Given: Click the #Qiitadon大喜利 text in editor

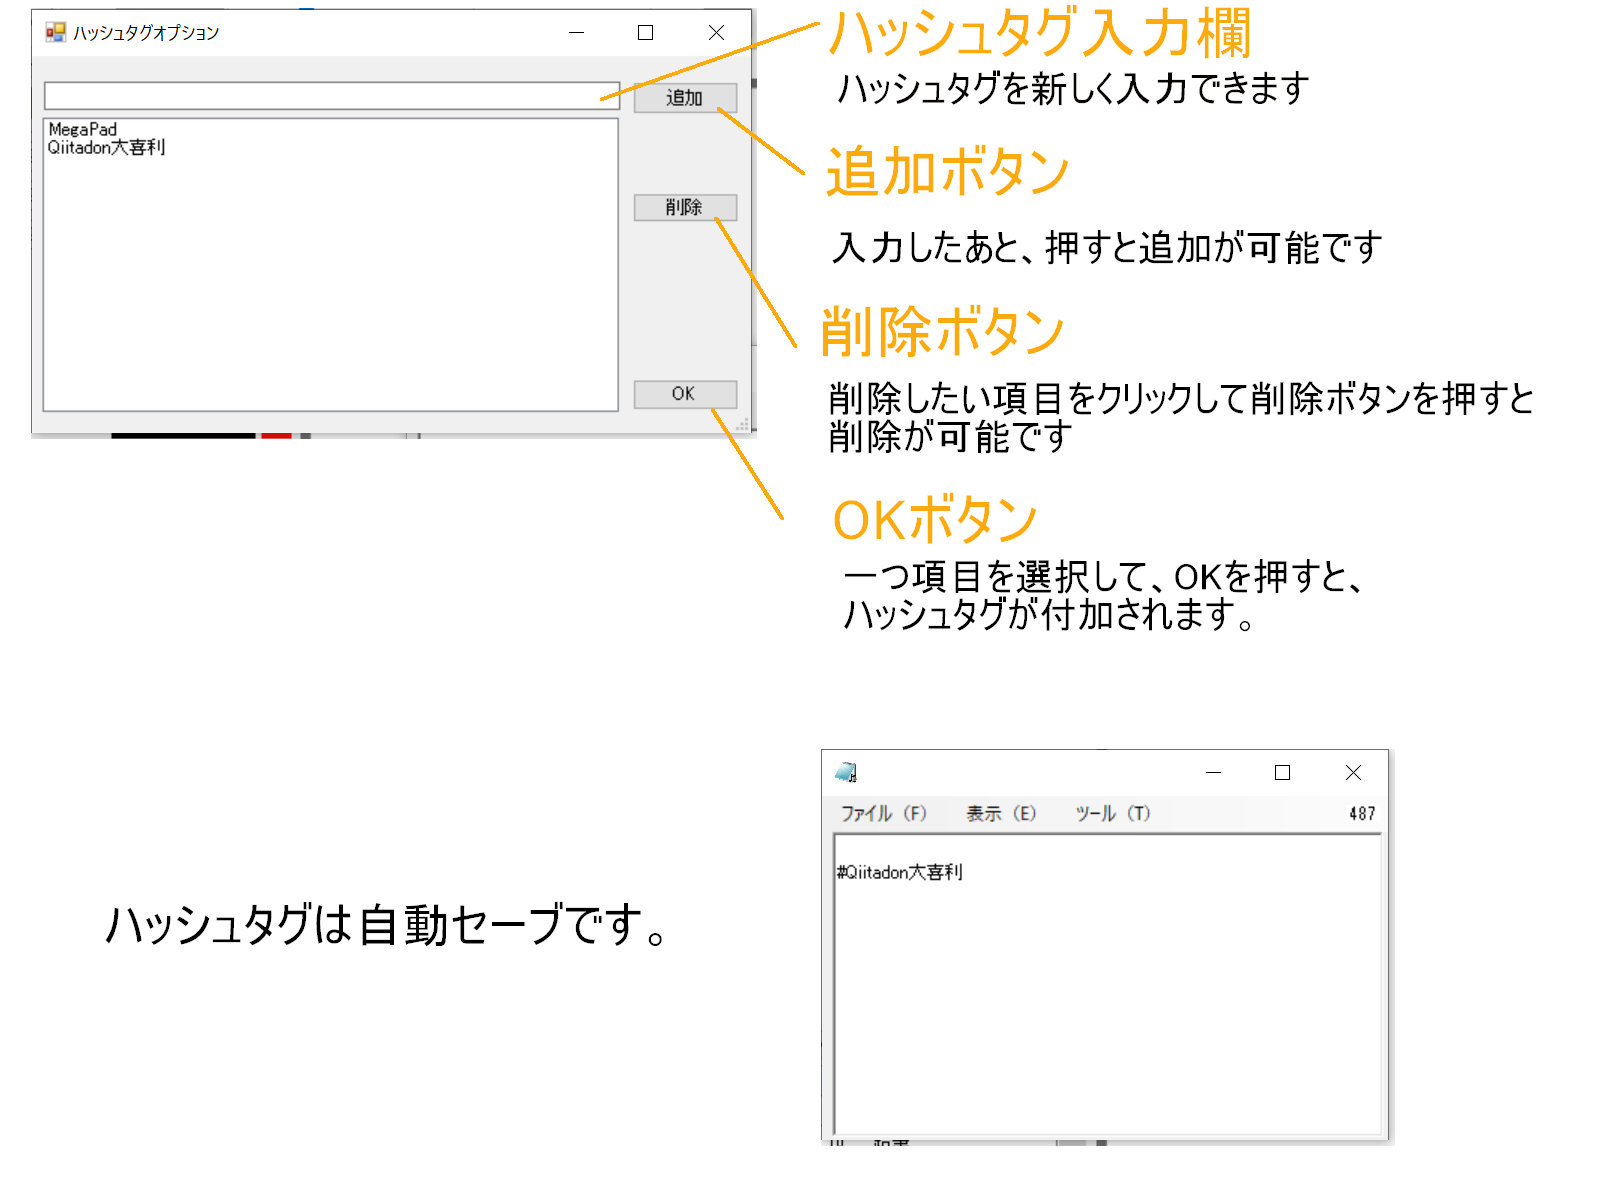Looking at the screenshot, I should pyautogui.click(x=899, y=872).
